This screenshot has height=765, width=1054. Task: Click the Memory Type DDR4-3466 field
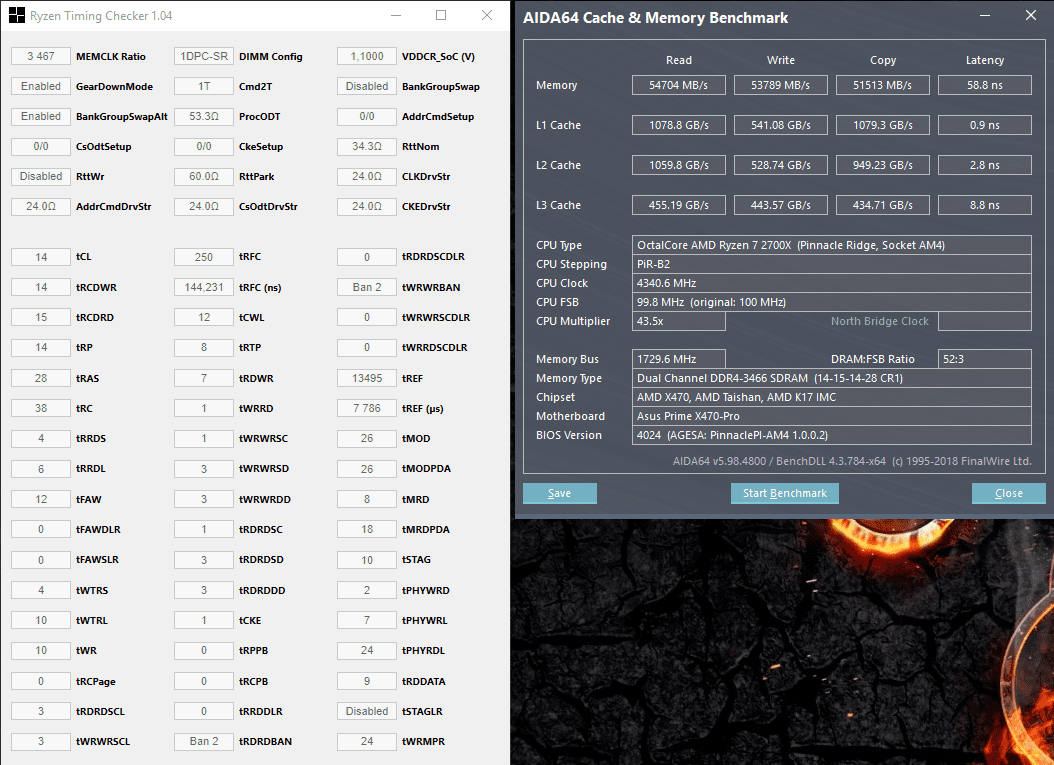(832, 378)
